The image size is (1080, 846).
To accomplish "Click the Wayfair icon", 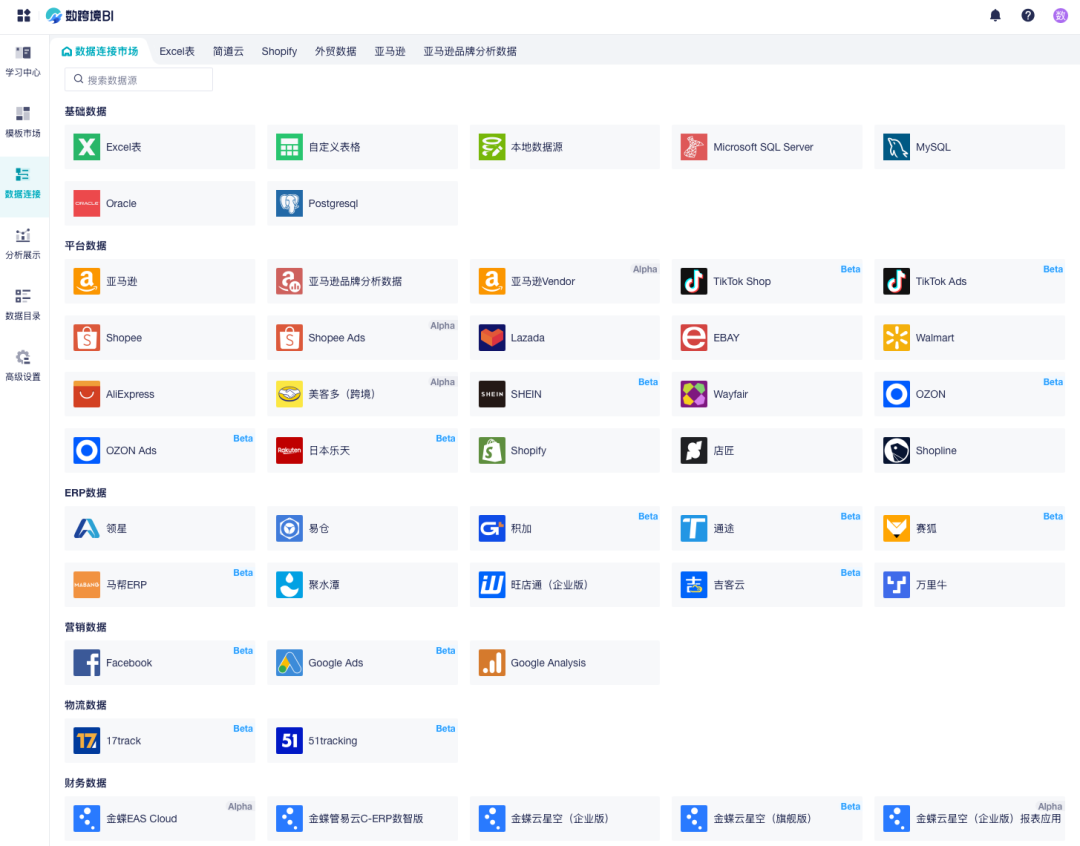I will 694,394.
